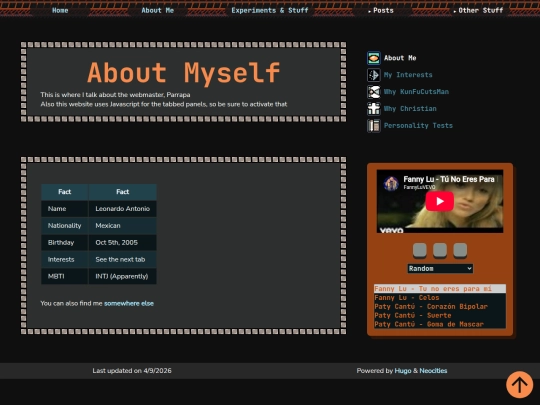Expand the Posts navigation menu

381,10
